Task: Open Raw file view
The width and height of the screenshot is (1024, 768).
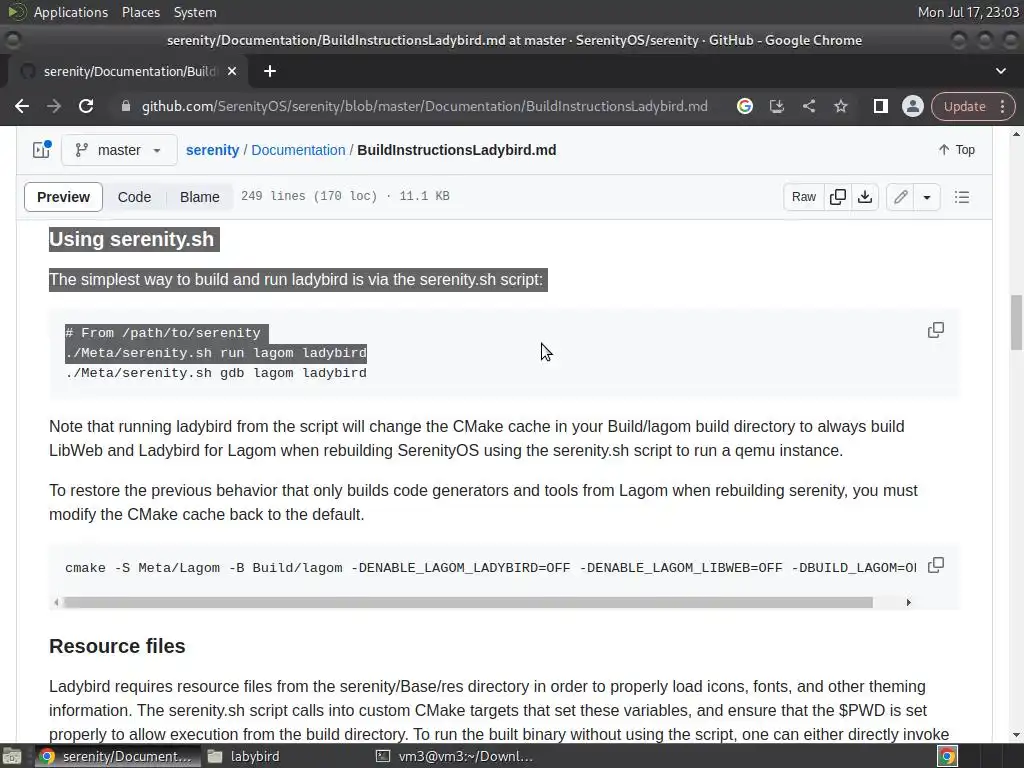Action: coord(803,197)
